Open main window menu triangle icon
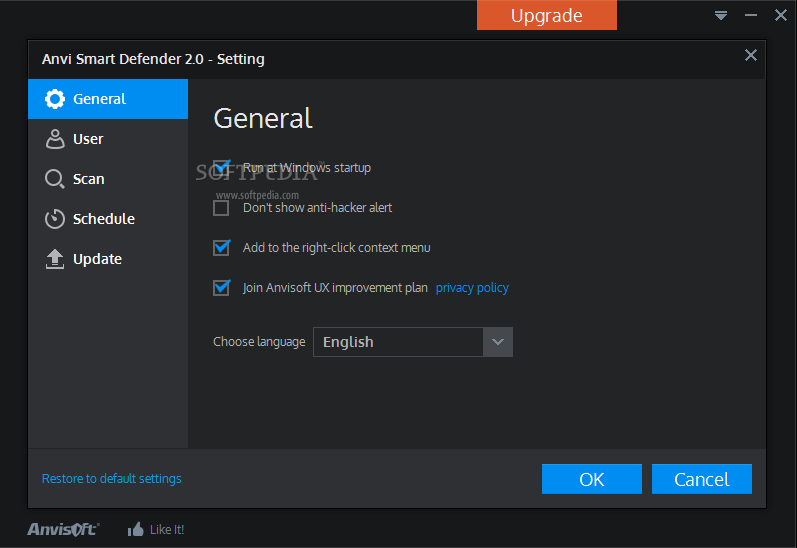The width and height of the screenshot is (797, 548). 721,15
